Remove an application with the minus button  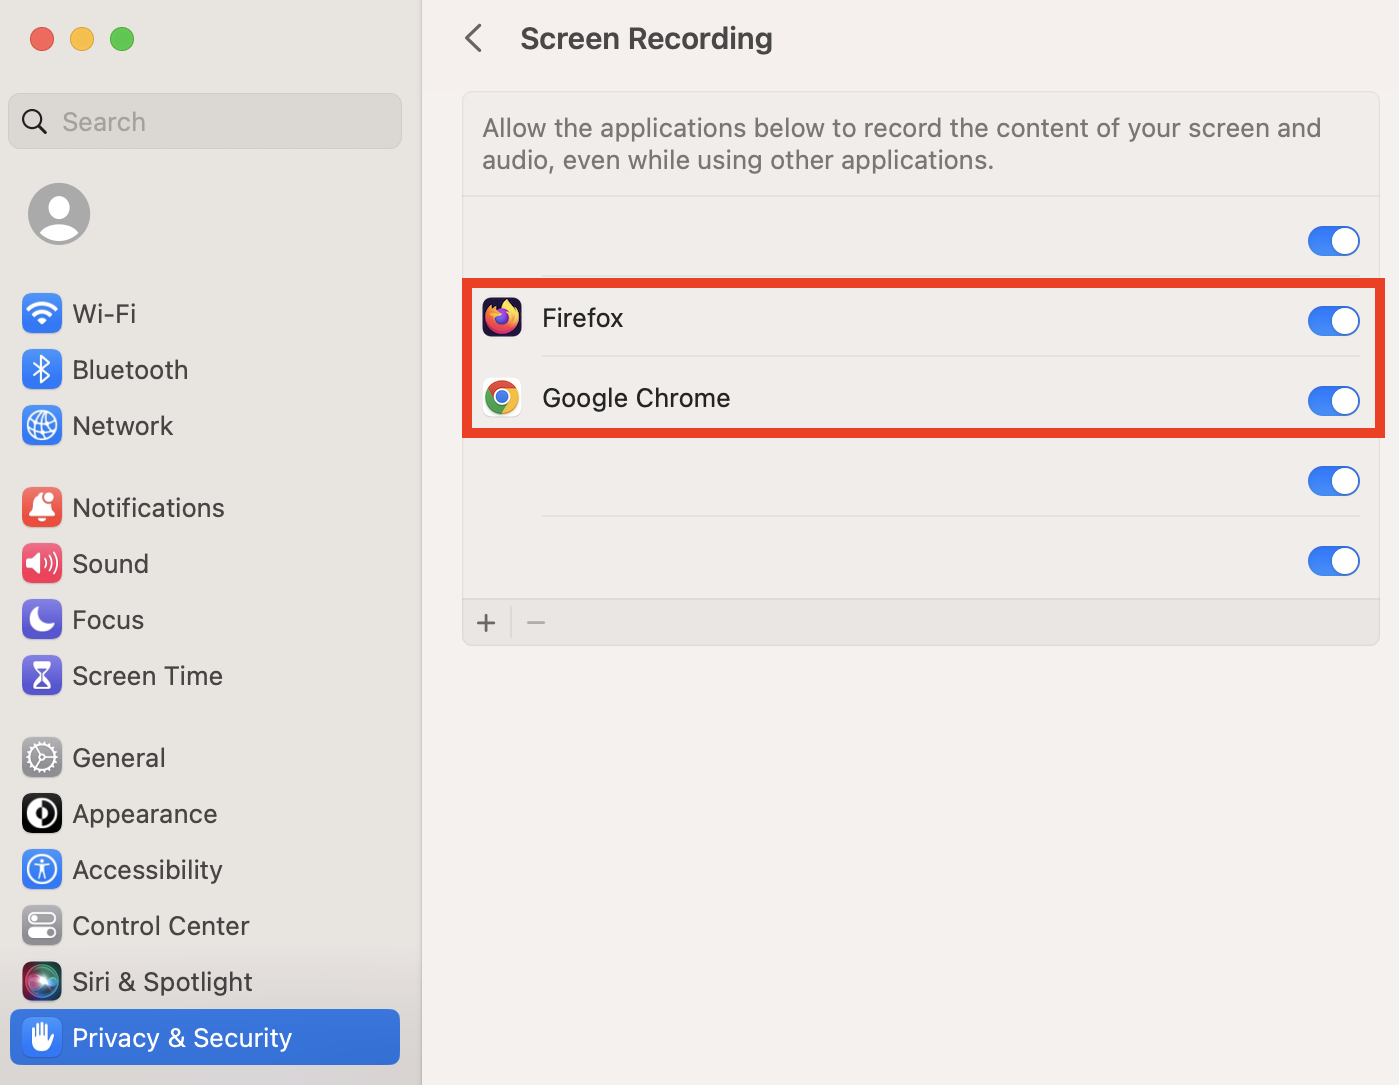536,623
